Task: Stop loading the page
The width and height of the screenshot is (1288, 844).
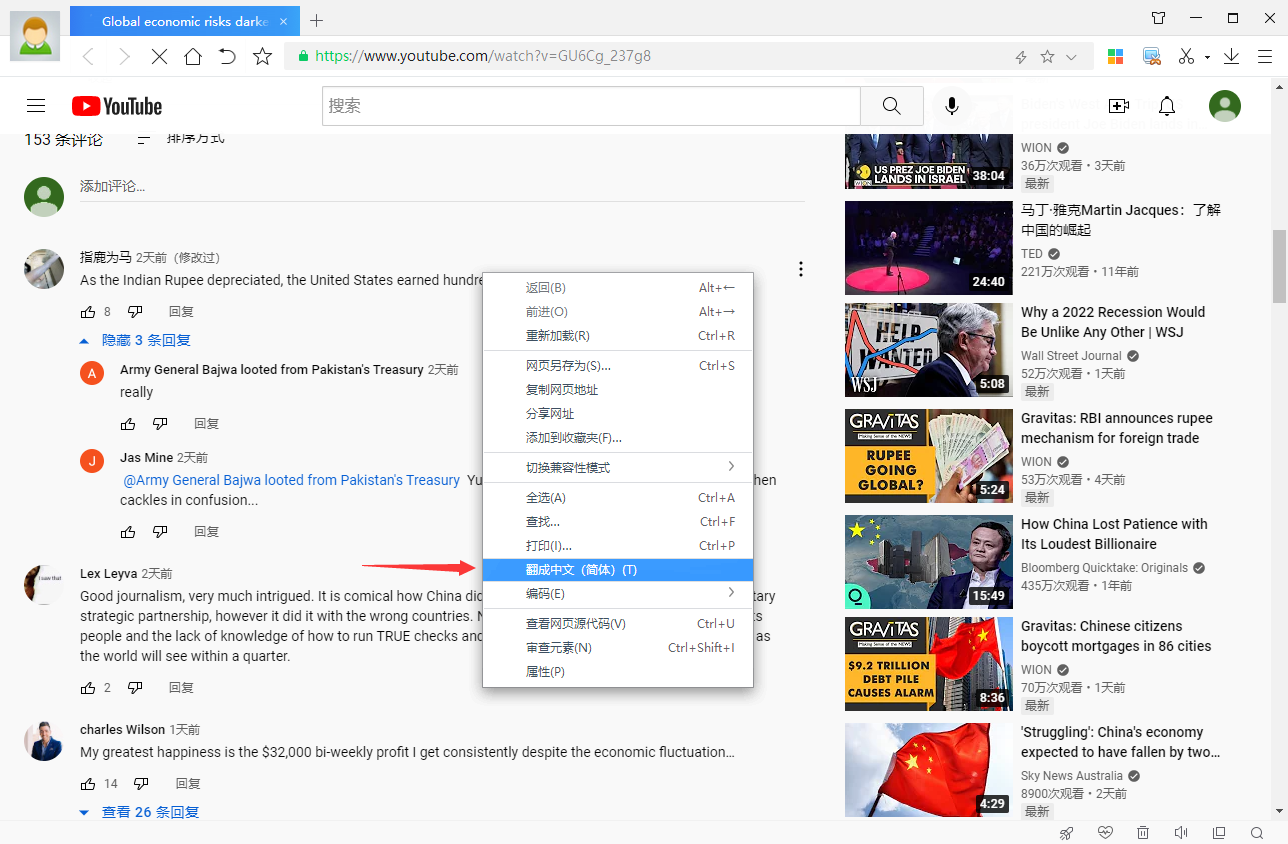Action: (159, 57)
